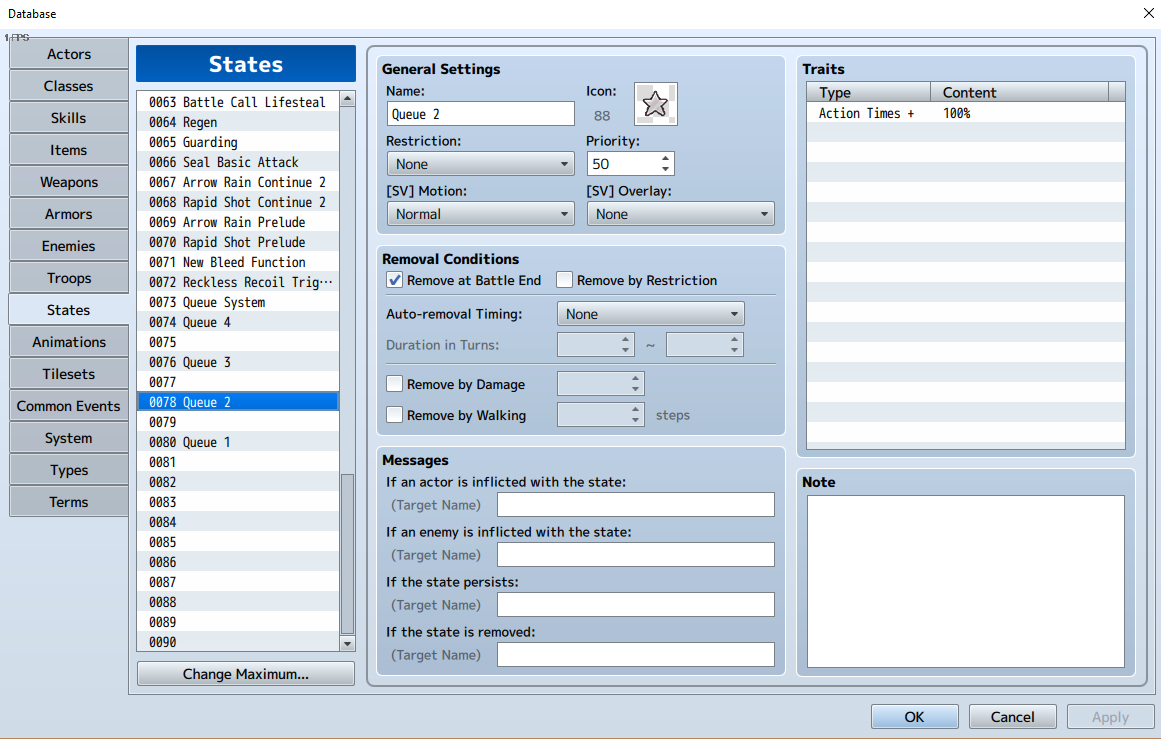Switch to the Terms tab
This screenshot has height=739, width=1161.
point(69,502)
